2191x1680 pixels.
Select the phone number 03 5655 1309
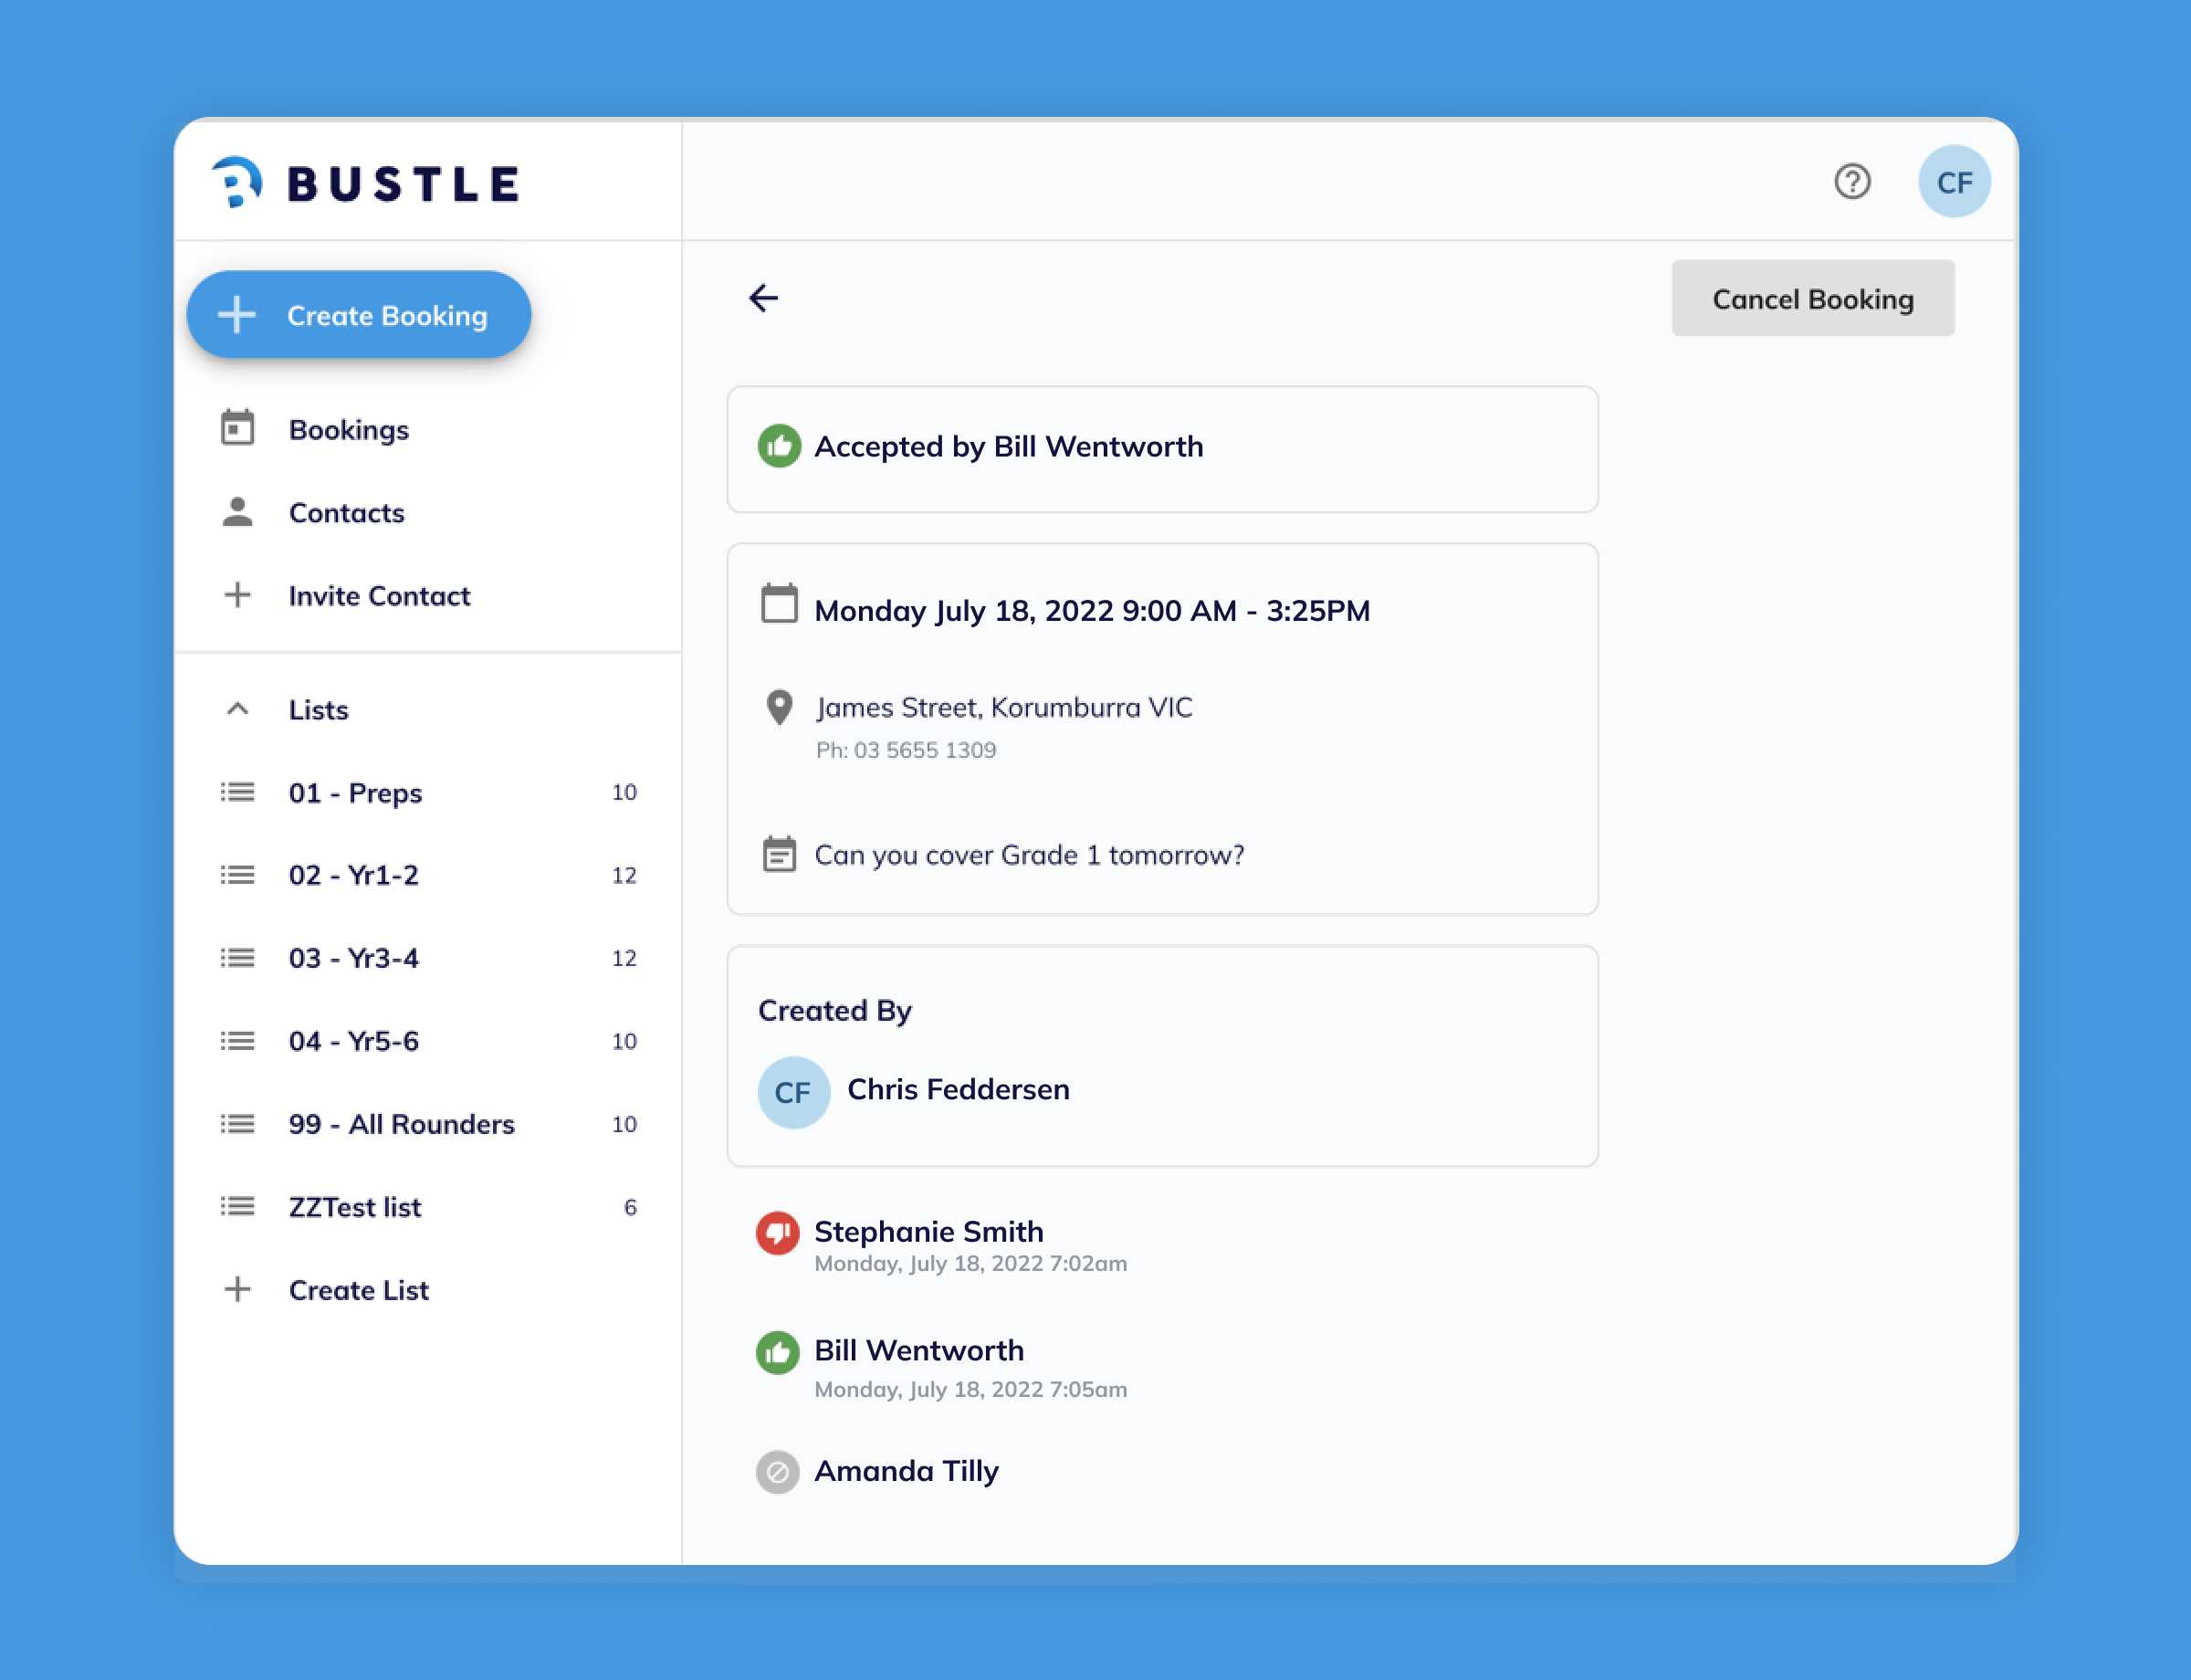pyautogui.click(x=905, y=749)
